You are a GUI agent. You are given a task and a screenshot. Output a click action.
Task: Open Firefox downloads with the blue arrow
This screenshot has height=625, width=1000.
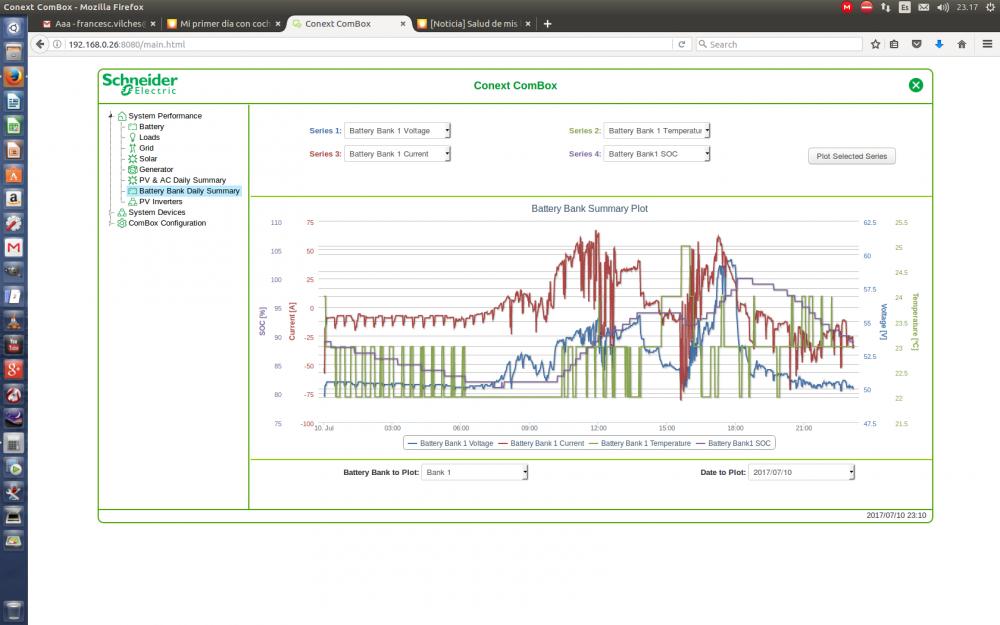[939, 44]
